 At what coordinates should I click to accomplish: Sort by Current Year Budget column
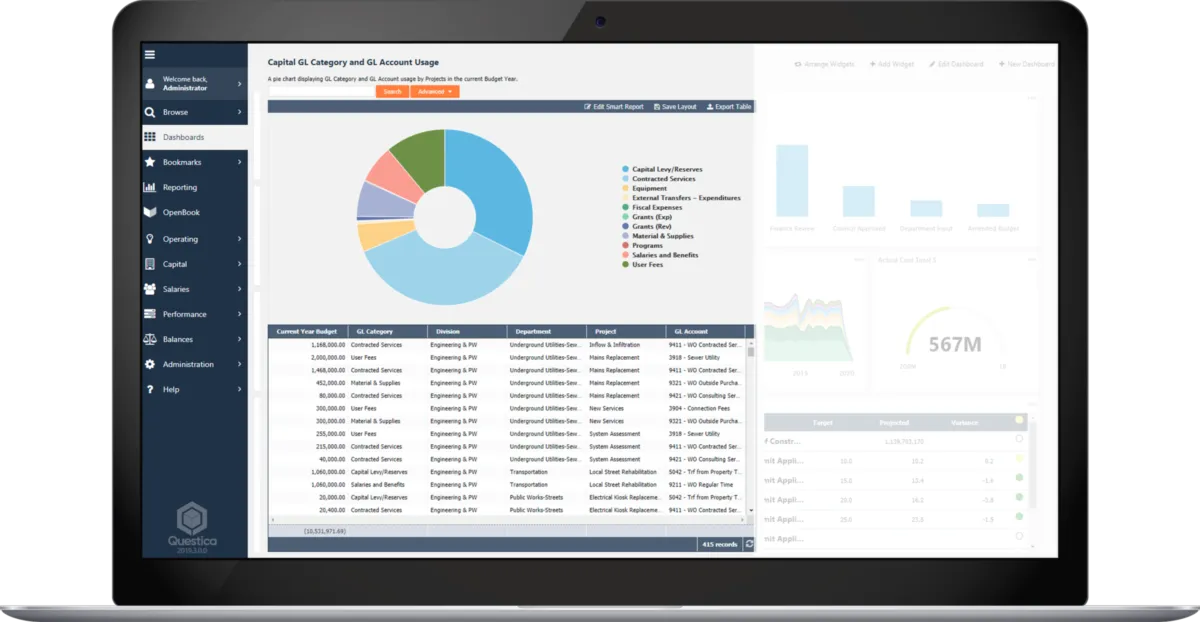(x=307, y=331)
